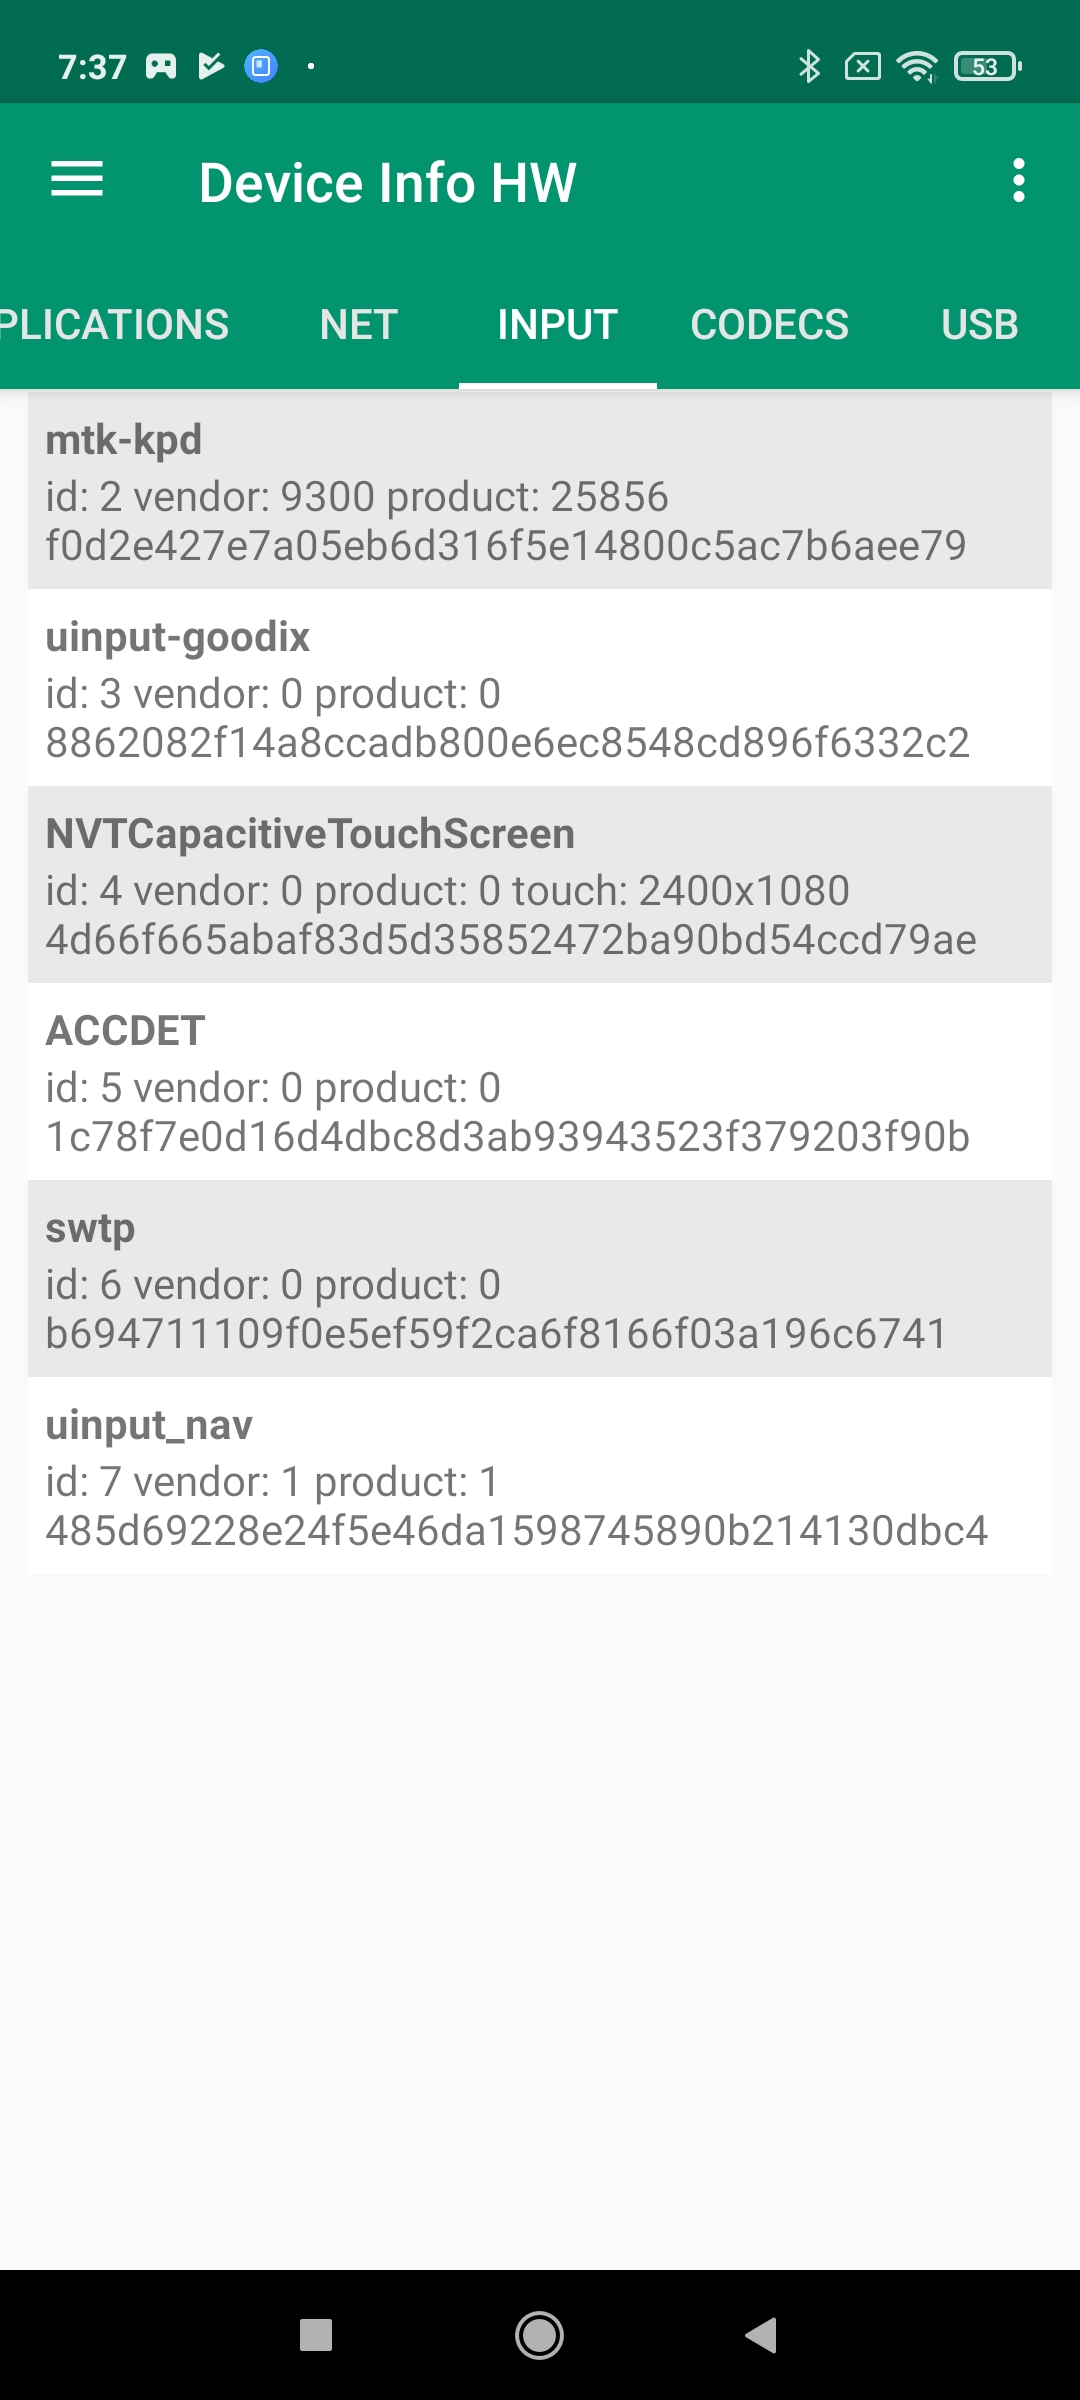Switch to the NET tab
The image size is (1080, 2400).
[x=358, y=325]
